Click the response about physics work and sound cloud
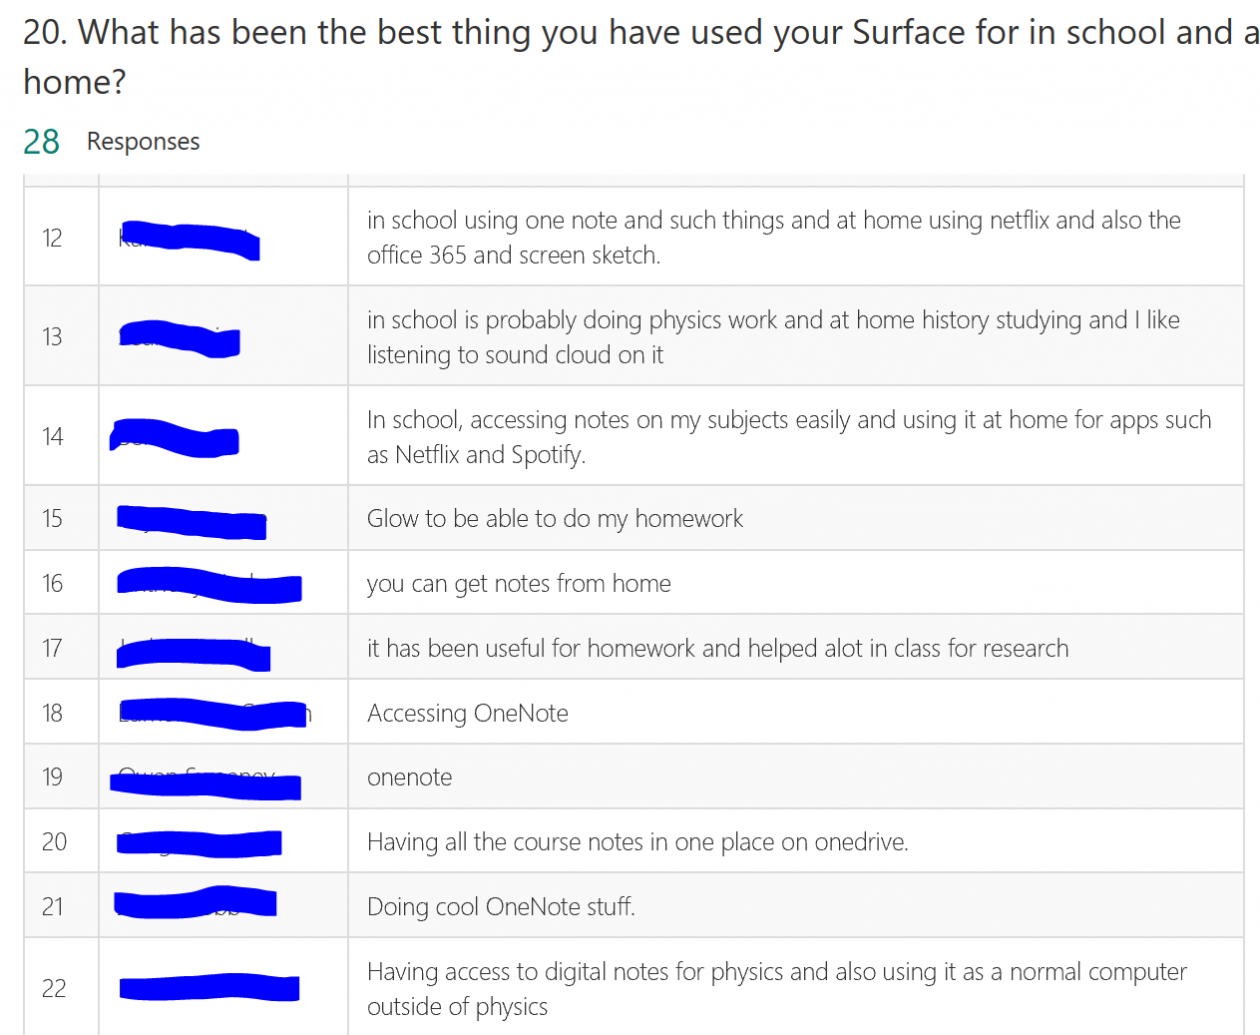This screenshot has height=1035, width=1260. click(x=773, y=337)
